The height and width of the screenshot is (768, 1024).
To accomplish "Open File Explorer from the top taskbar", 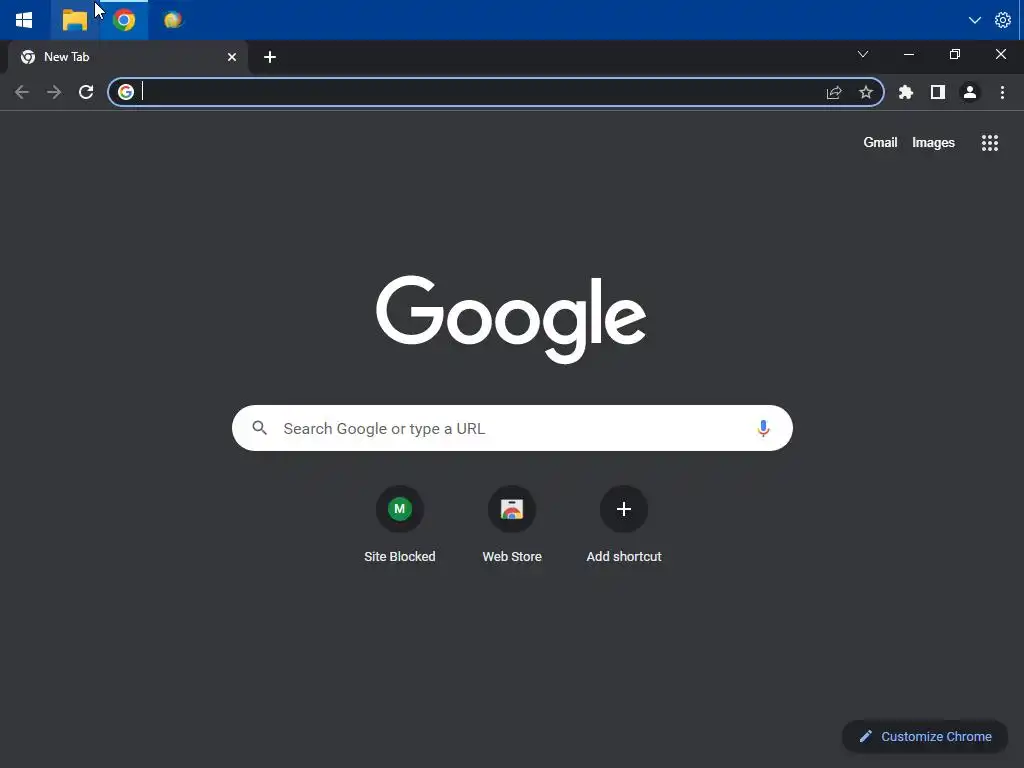I will tap(74, 20).
